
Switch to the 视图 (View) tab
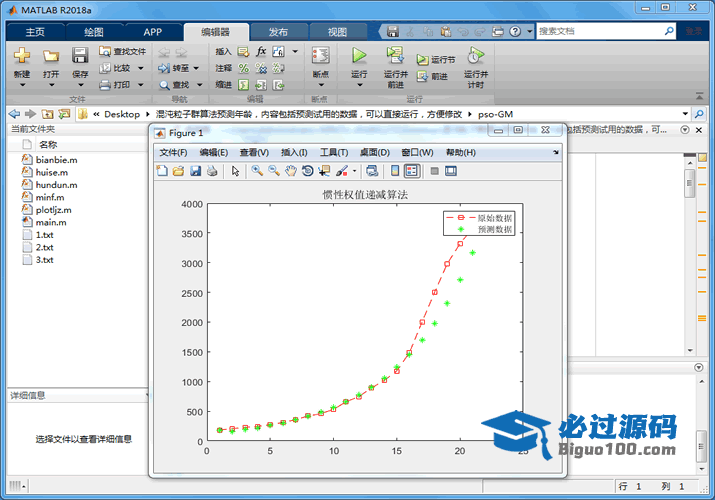(337, 32)
